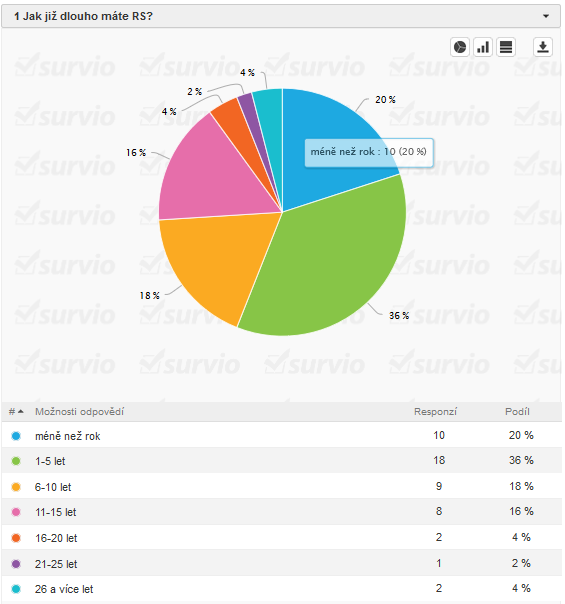
Task: Click the Podíl column header
Action: (x=517, y=411)
